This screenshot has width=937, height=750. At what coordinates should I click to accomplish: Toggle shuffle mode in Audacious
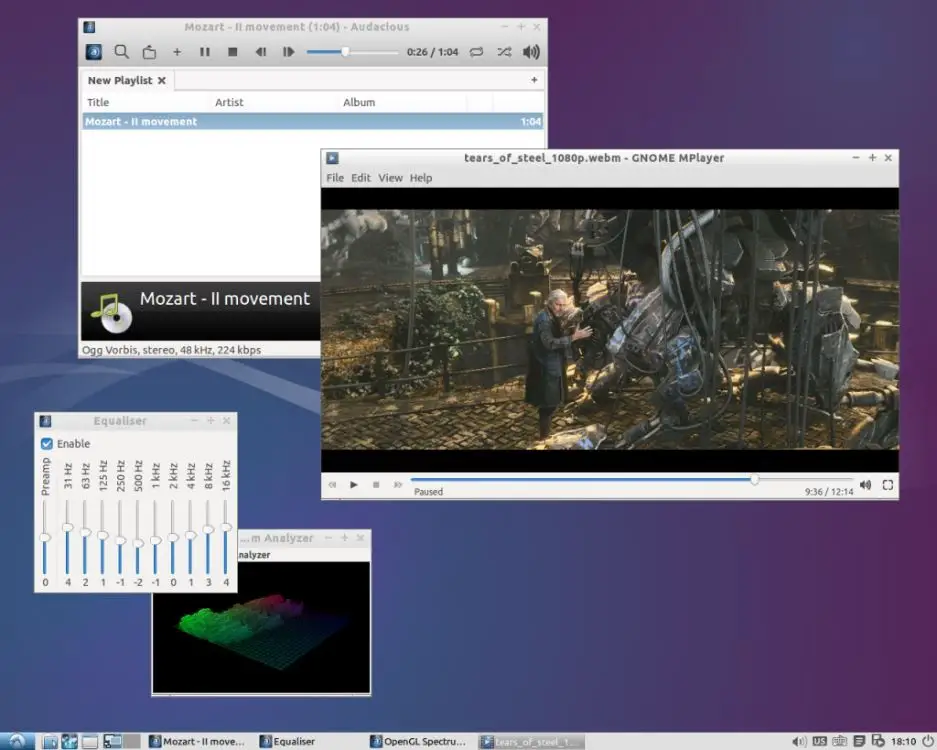point(504,52)
